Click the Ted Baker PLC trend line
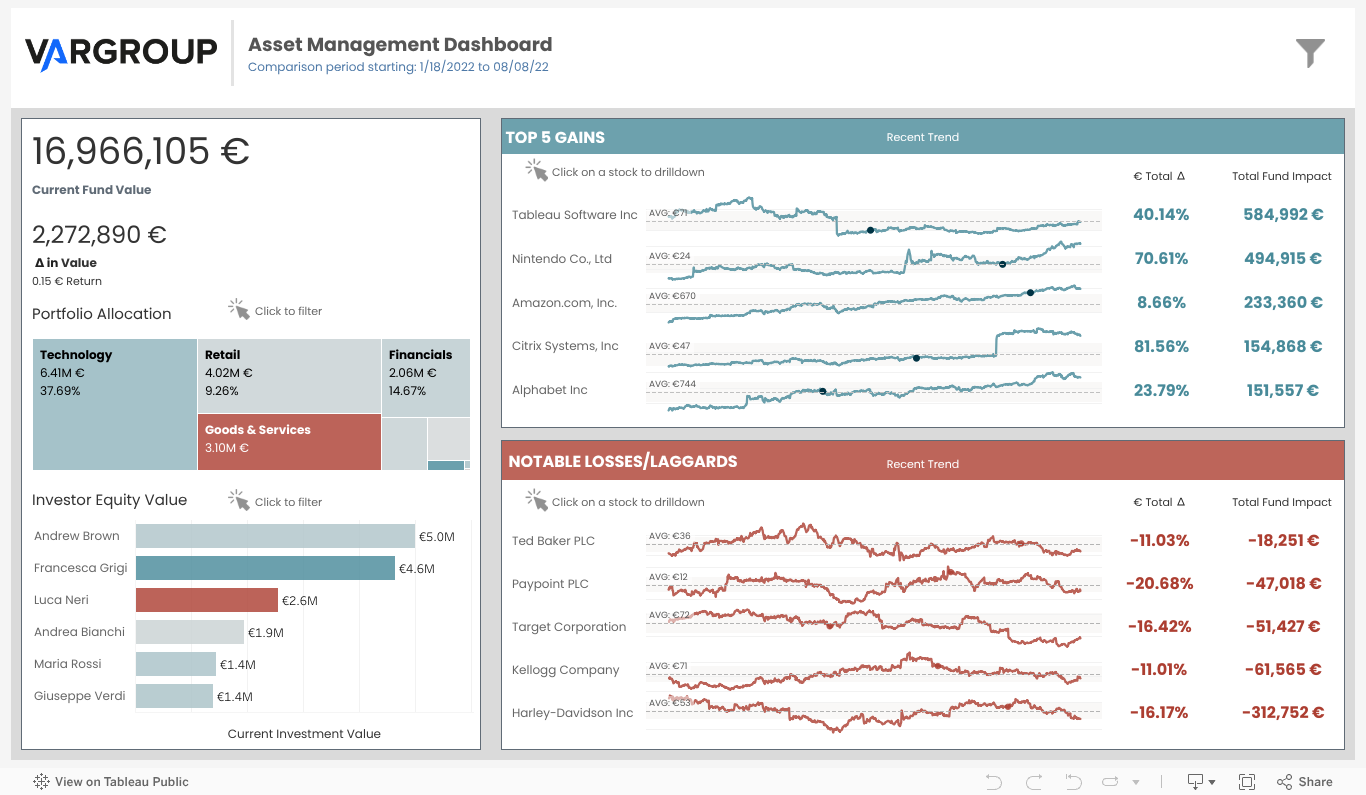The image size is (1366, 795). [x=874, y=541]
